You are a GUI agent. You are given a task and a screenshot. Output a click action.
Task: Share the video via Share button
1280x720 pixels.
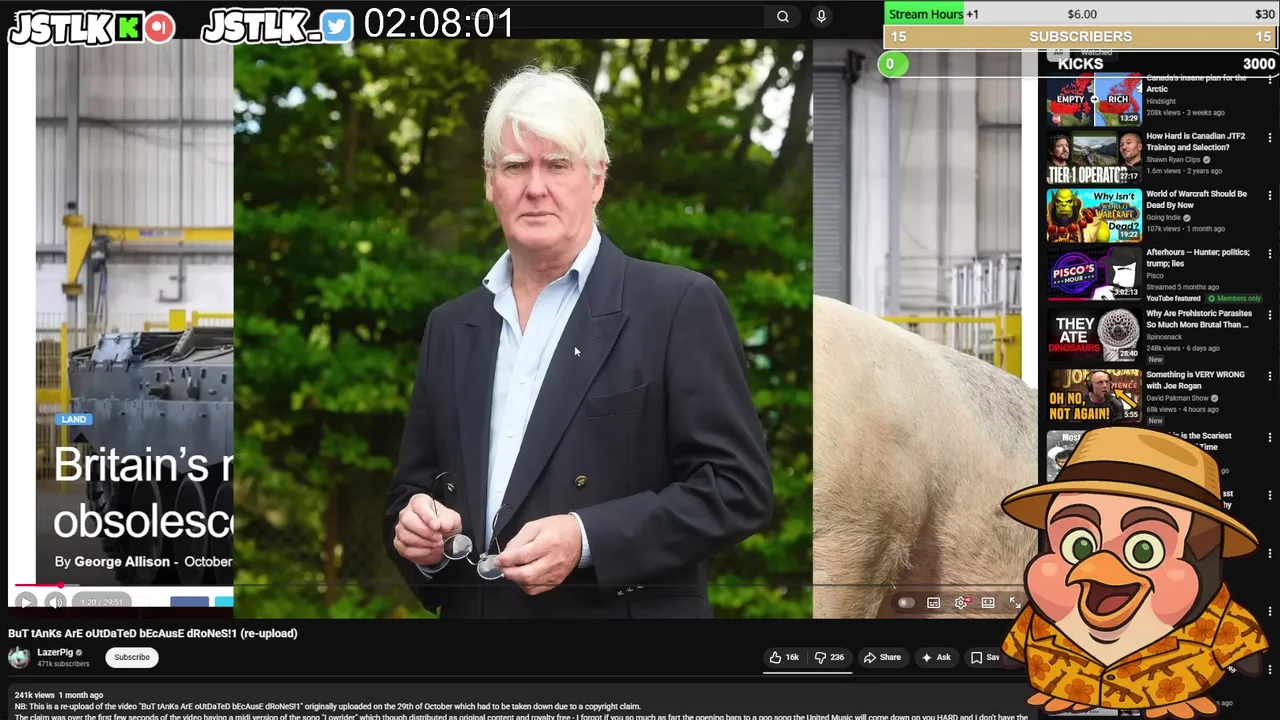point(882,657)
